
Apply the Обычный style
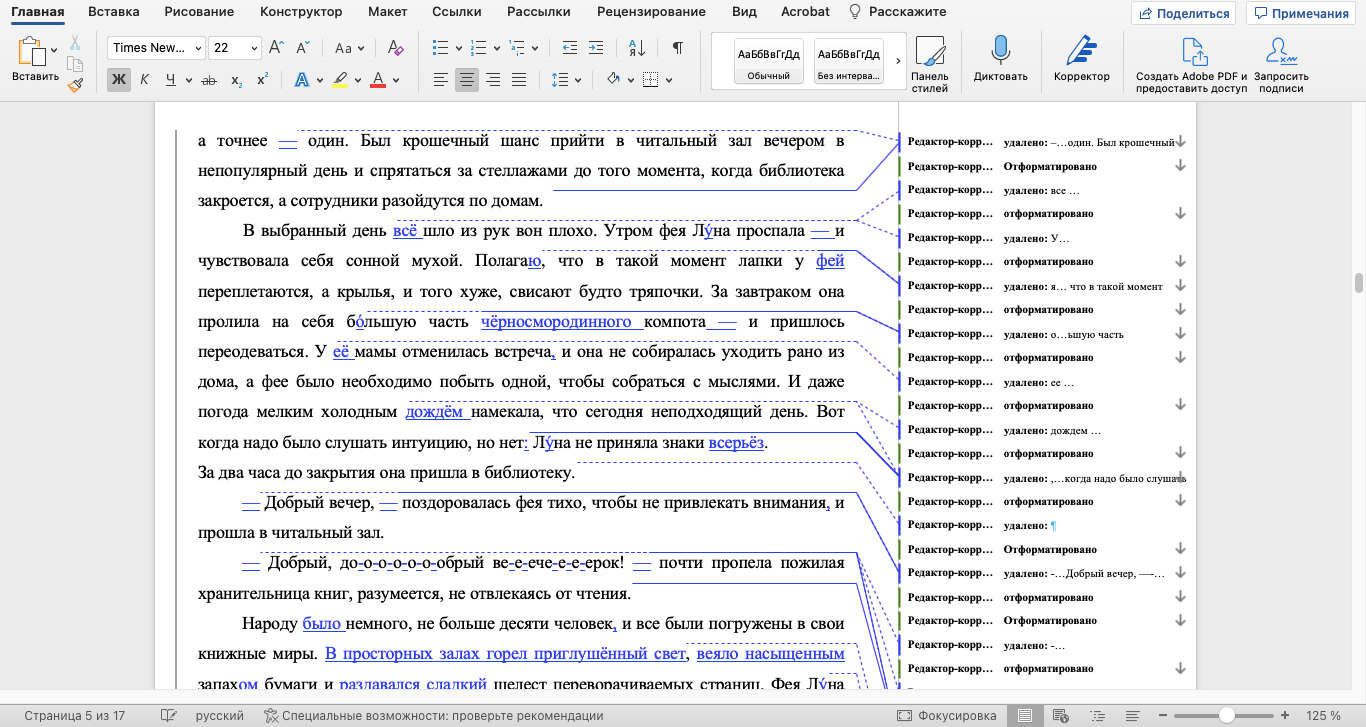click(x=768, y=62)
